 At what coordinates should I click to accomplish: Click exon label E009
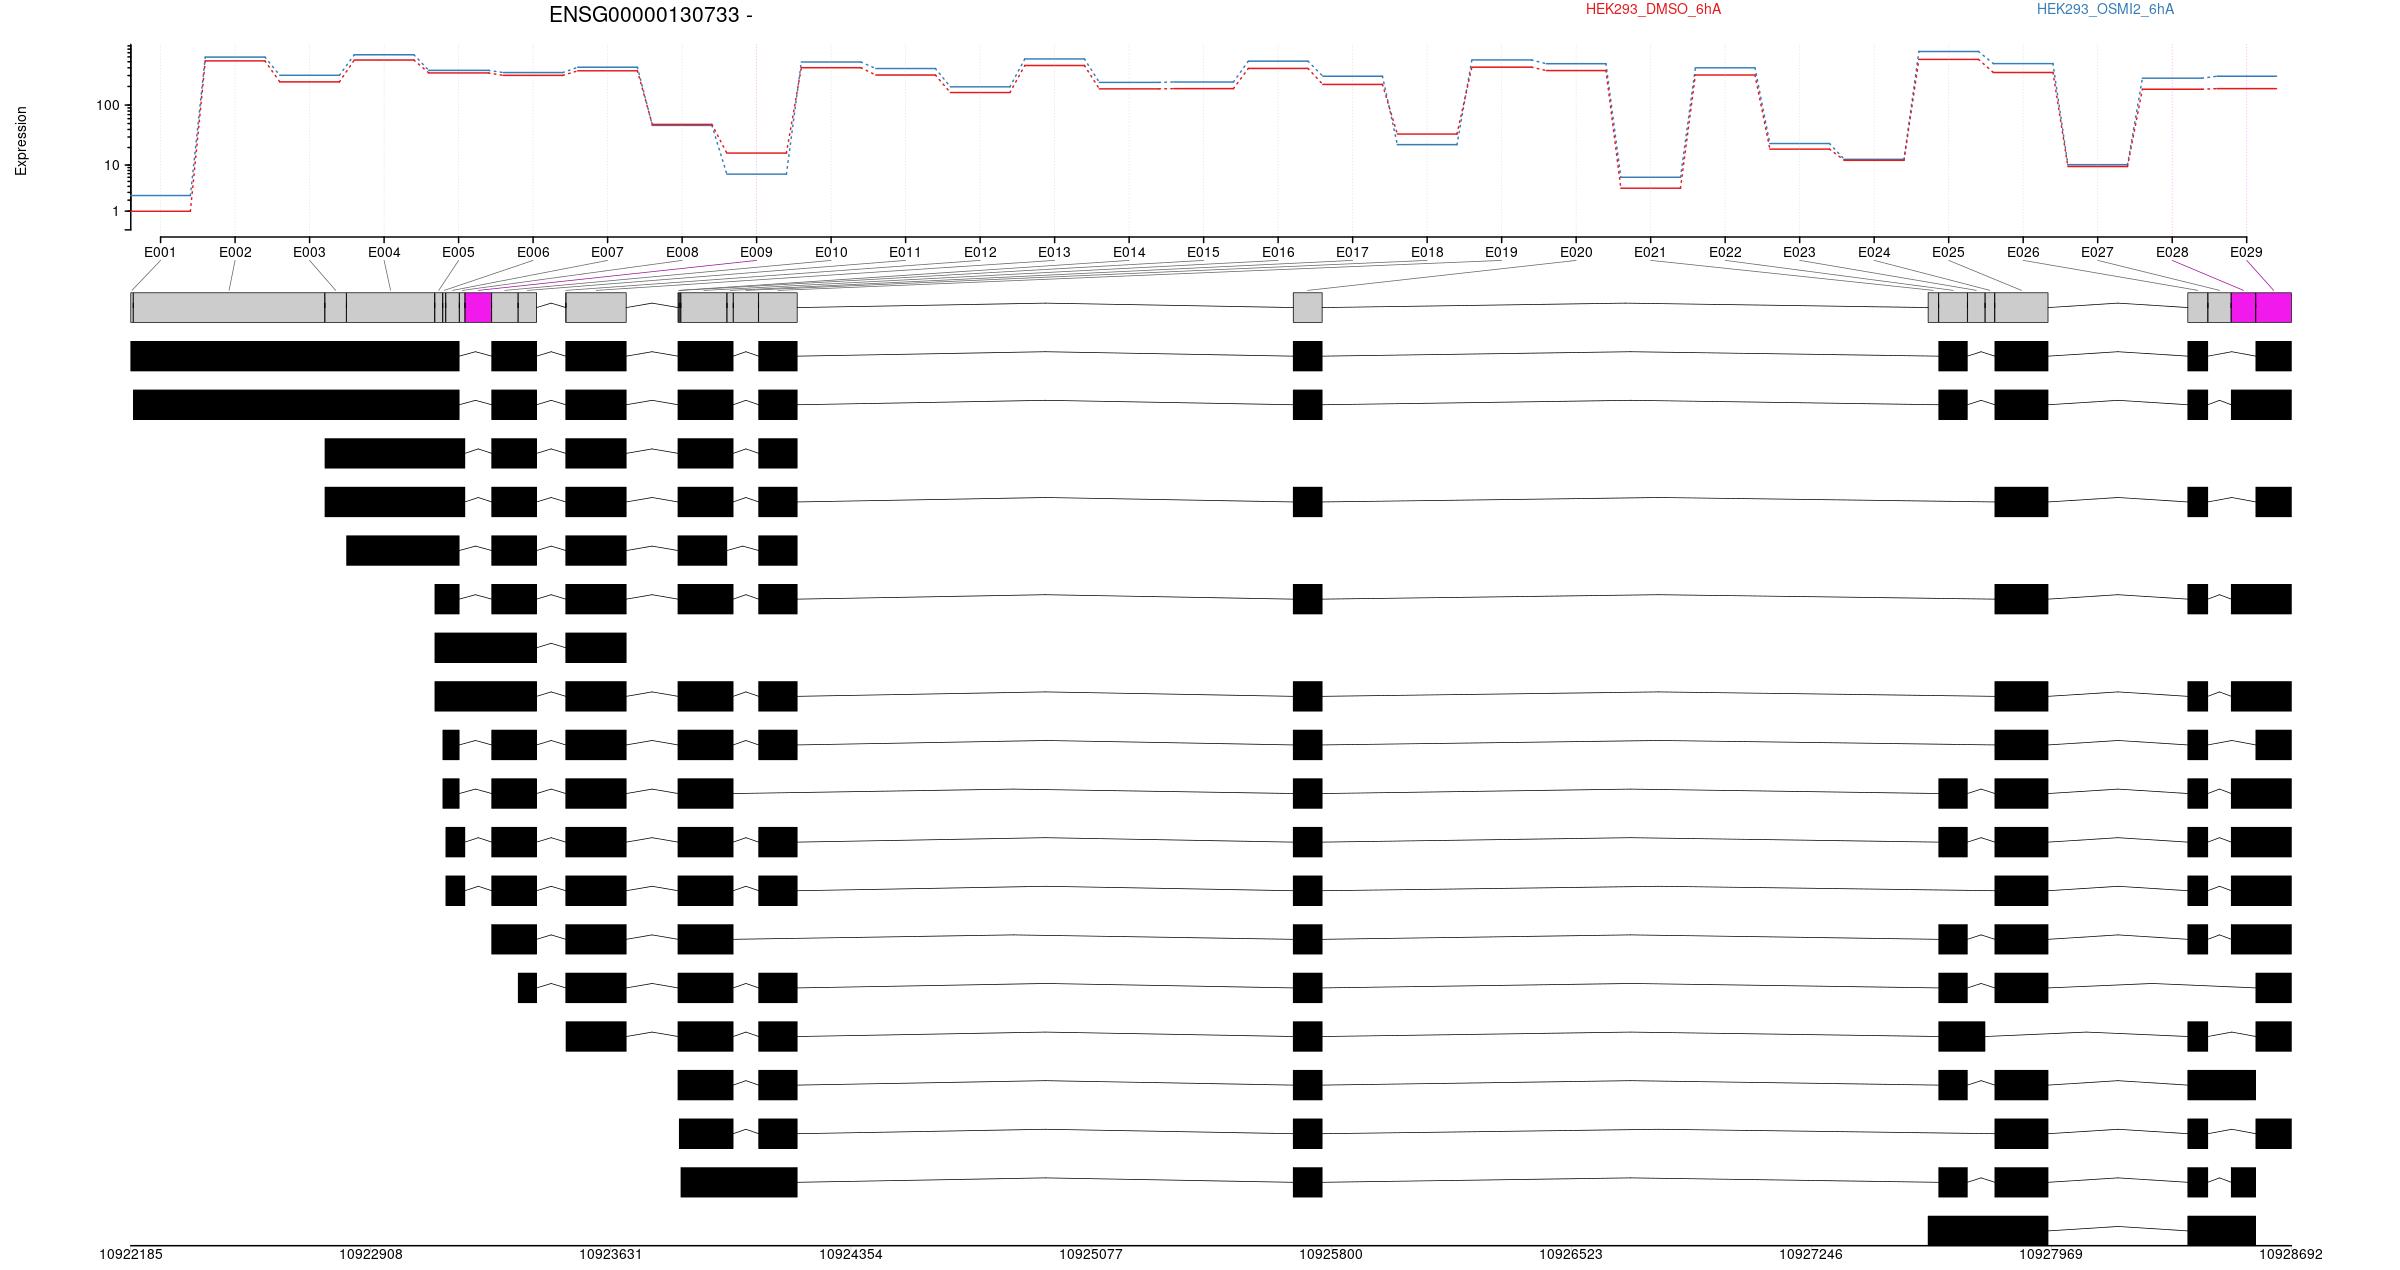coord(756,252)
